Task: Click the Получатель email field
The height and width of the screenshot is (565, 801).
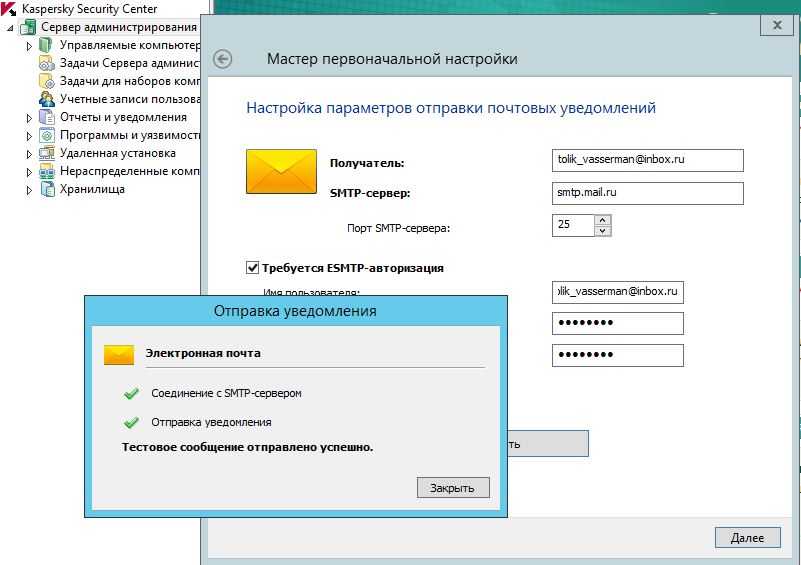Action: 648,160
